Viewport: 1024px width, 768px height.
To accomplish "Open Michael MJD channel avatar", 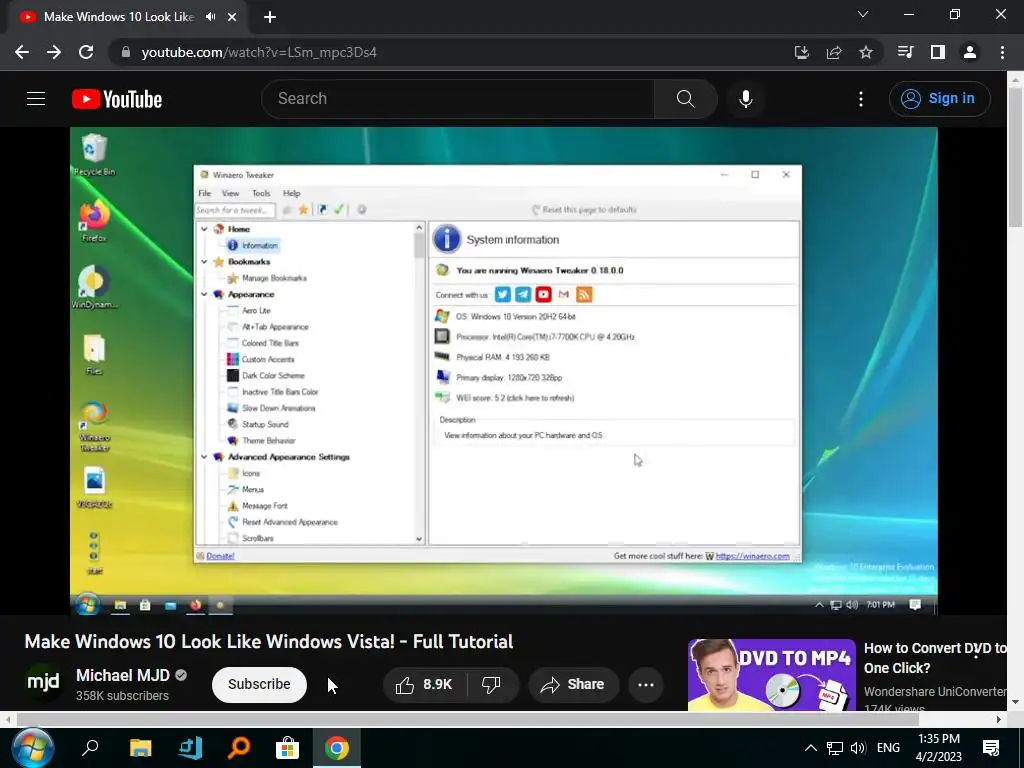I will [44, 683].
